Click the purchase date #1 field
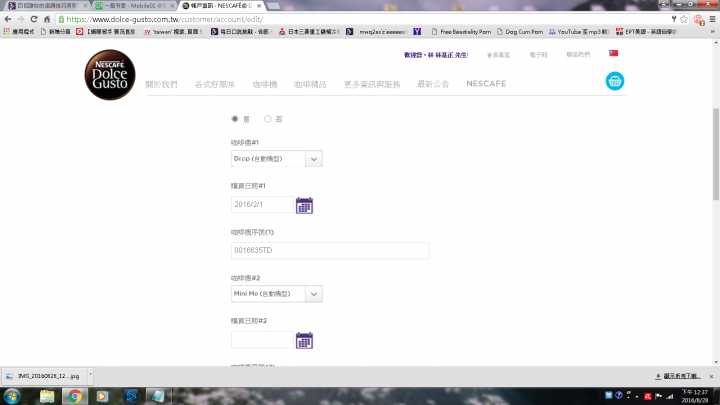Viewport: 720px width, 405px height. point(262,204)
